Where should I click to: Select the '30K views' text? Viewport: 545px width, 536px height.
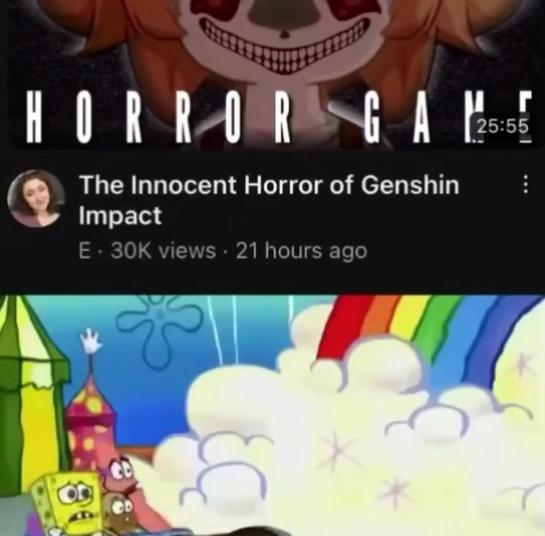tap(163, 251)
